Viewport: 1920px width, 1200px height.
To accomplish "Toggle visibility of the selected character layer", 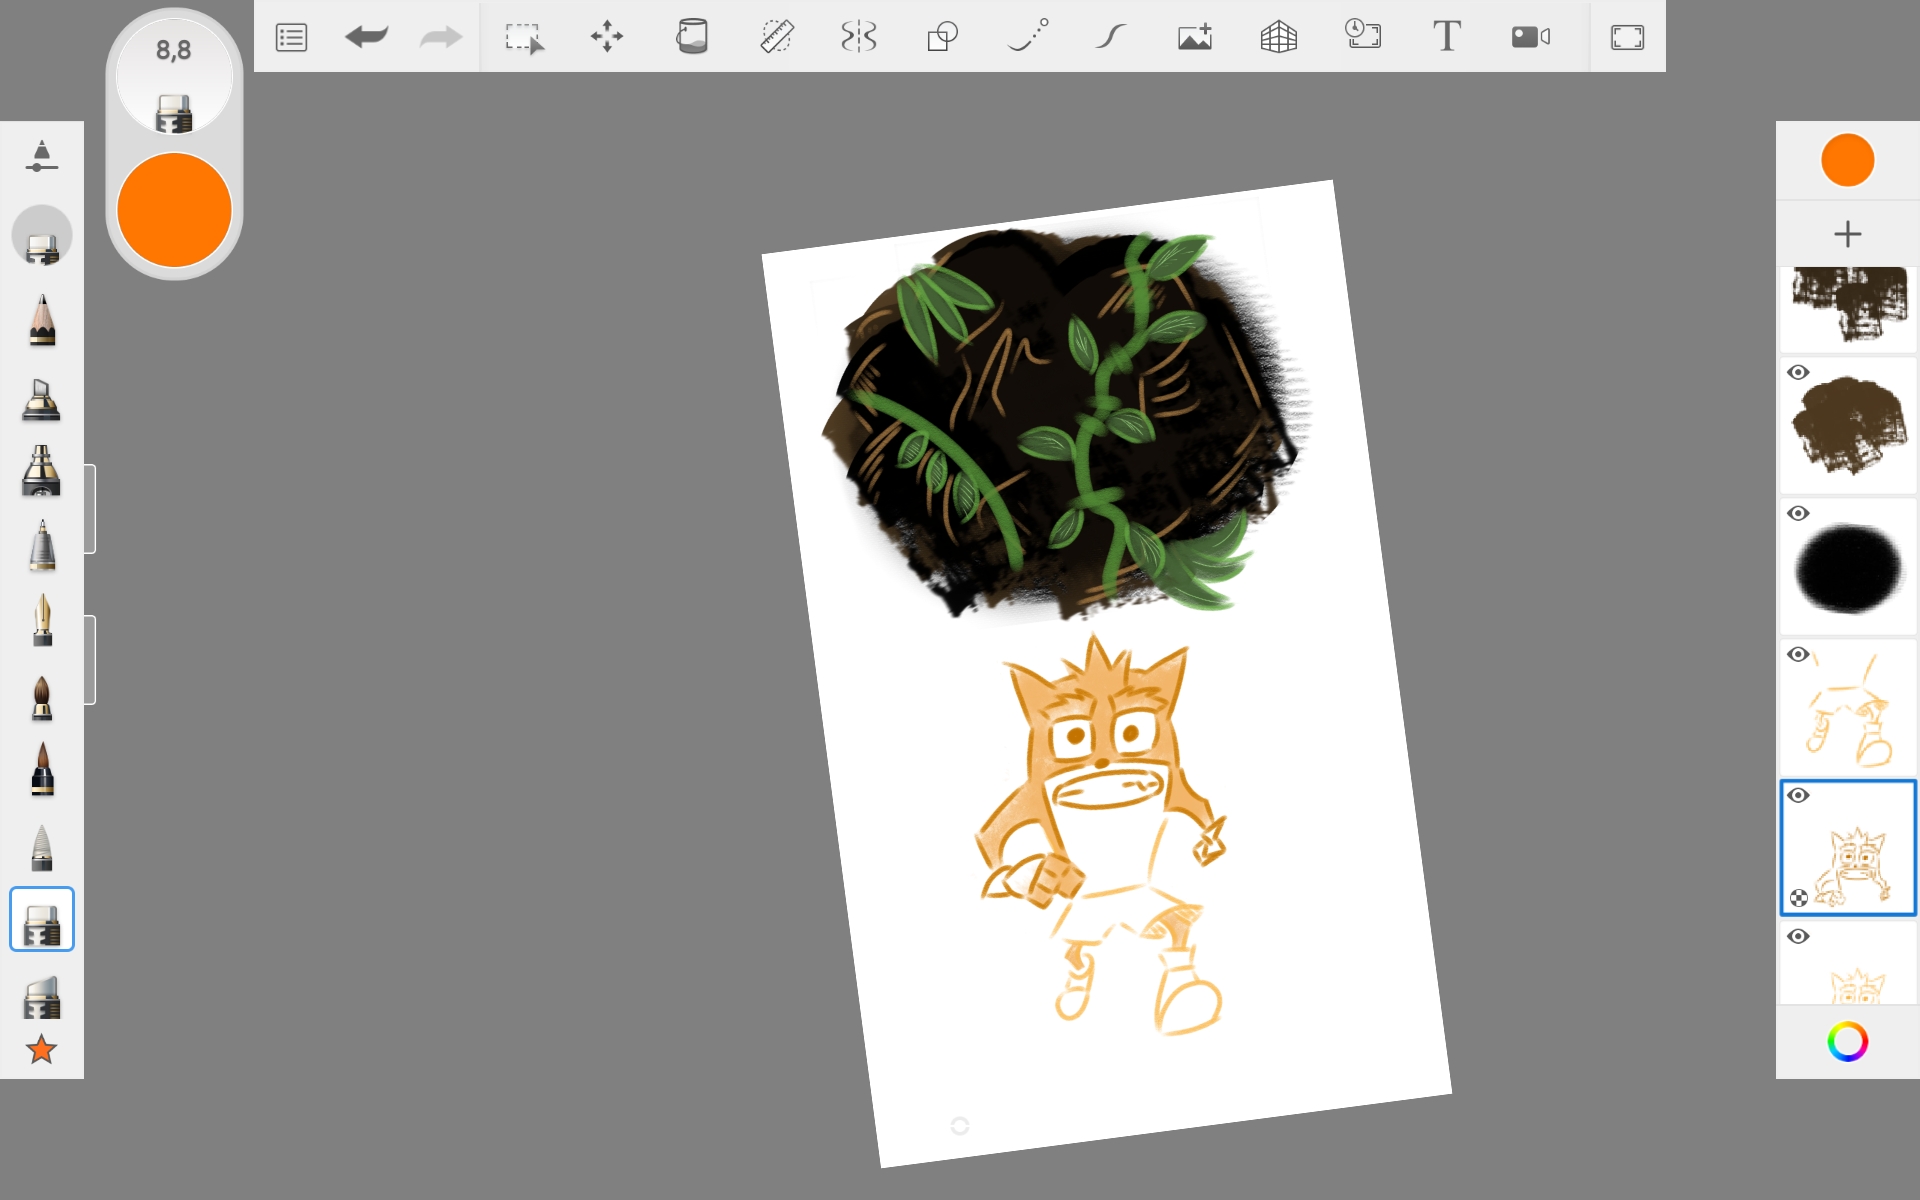I will pyautogui.click(x=1798, y=796).
